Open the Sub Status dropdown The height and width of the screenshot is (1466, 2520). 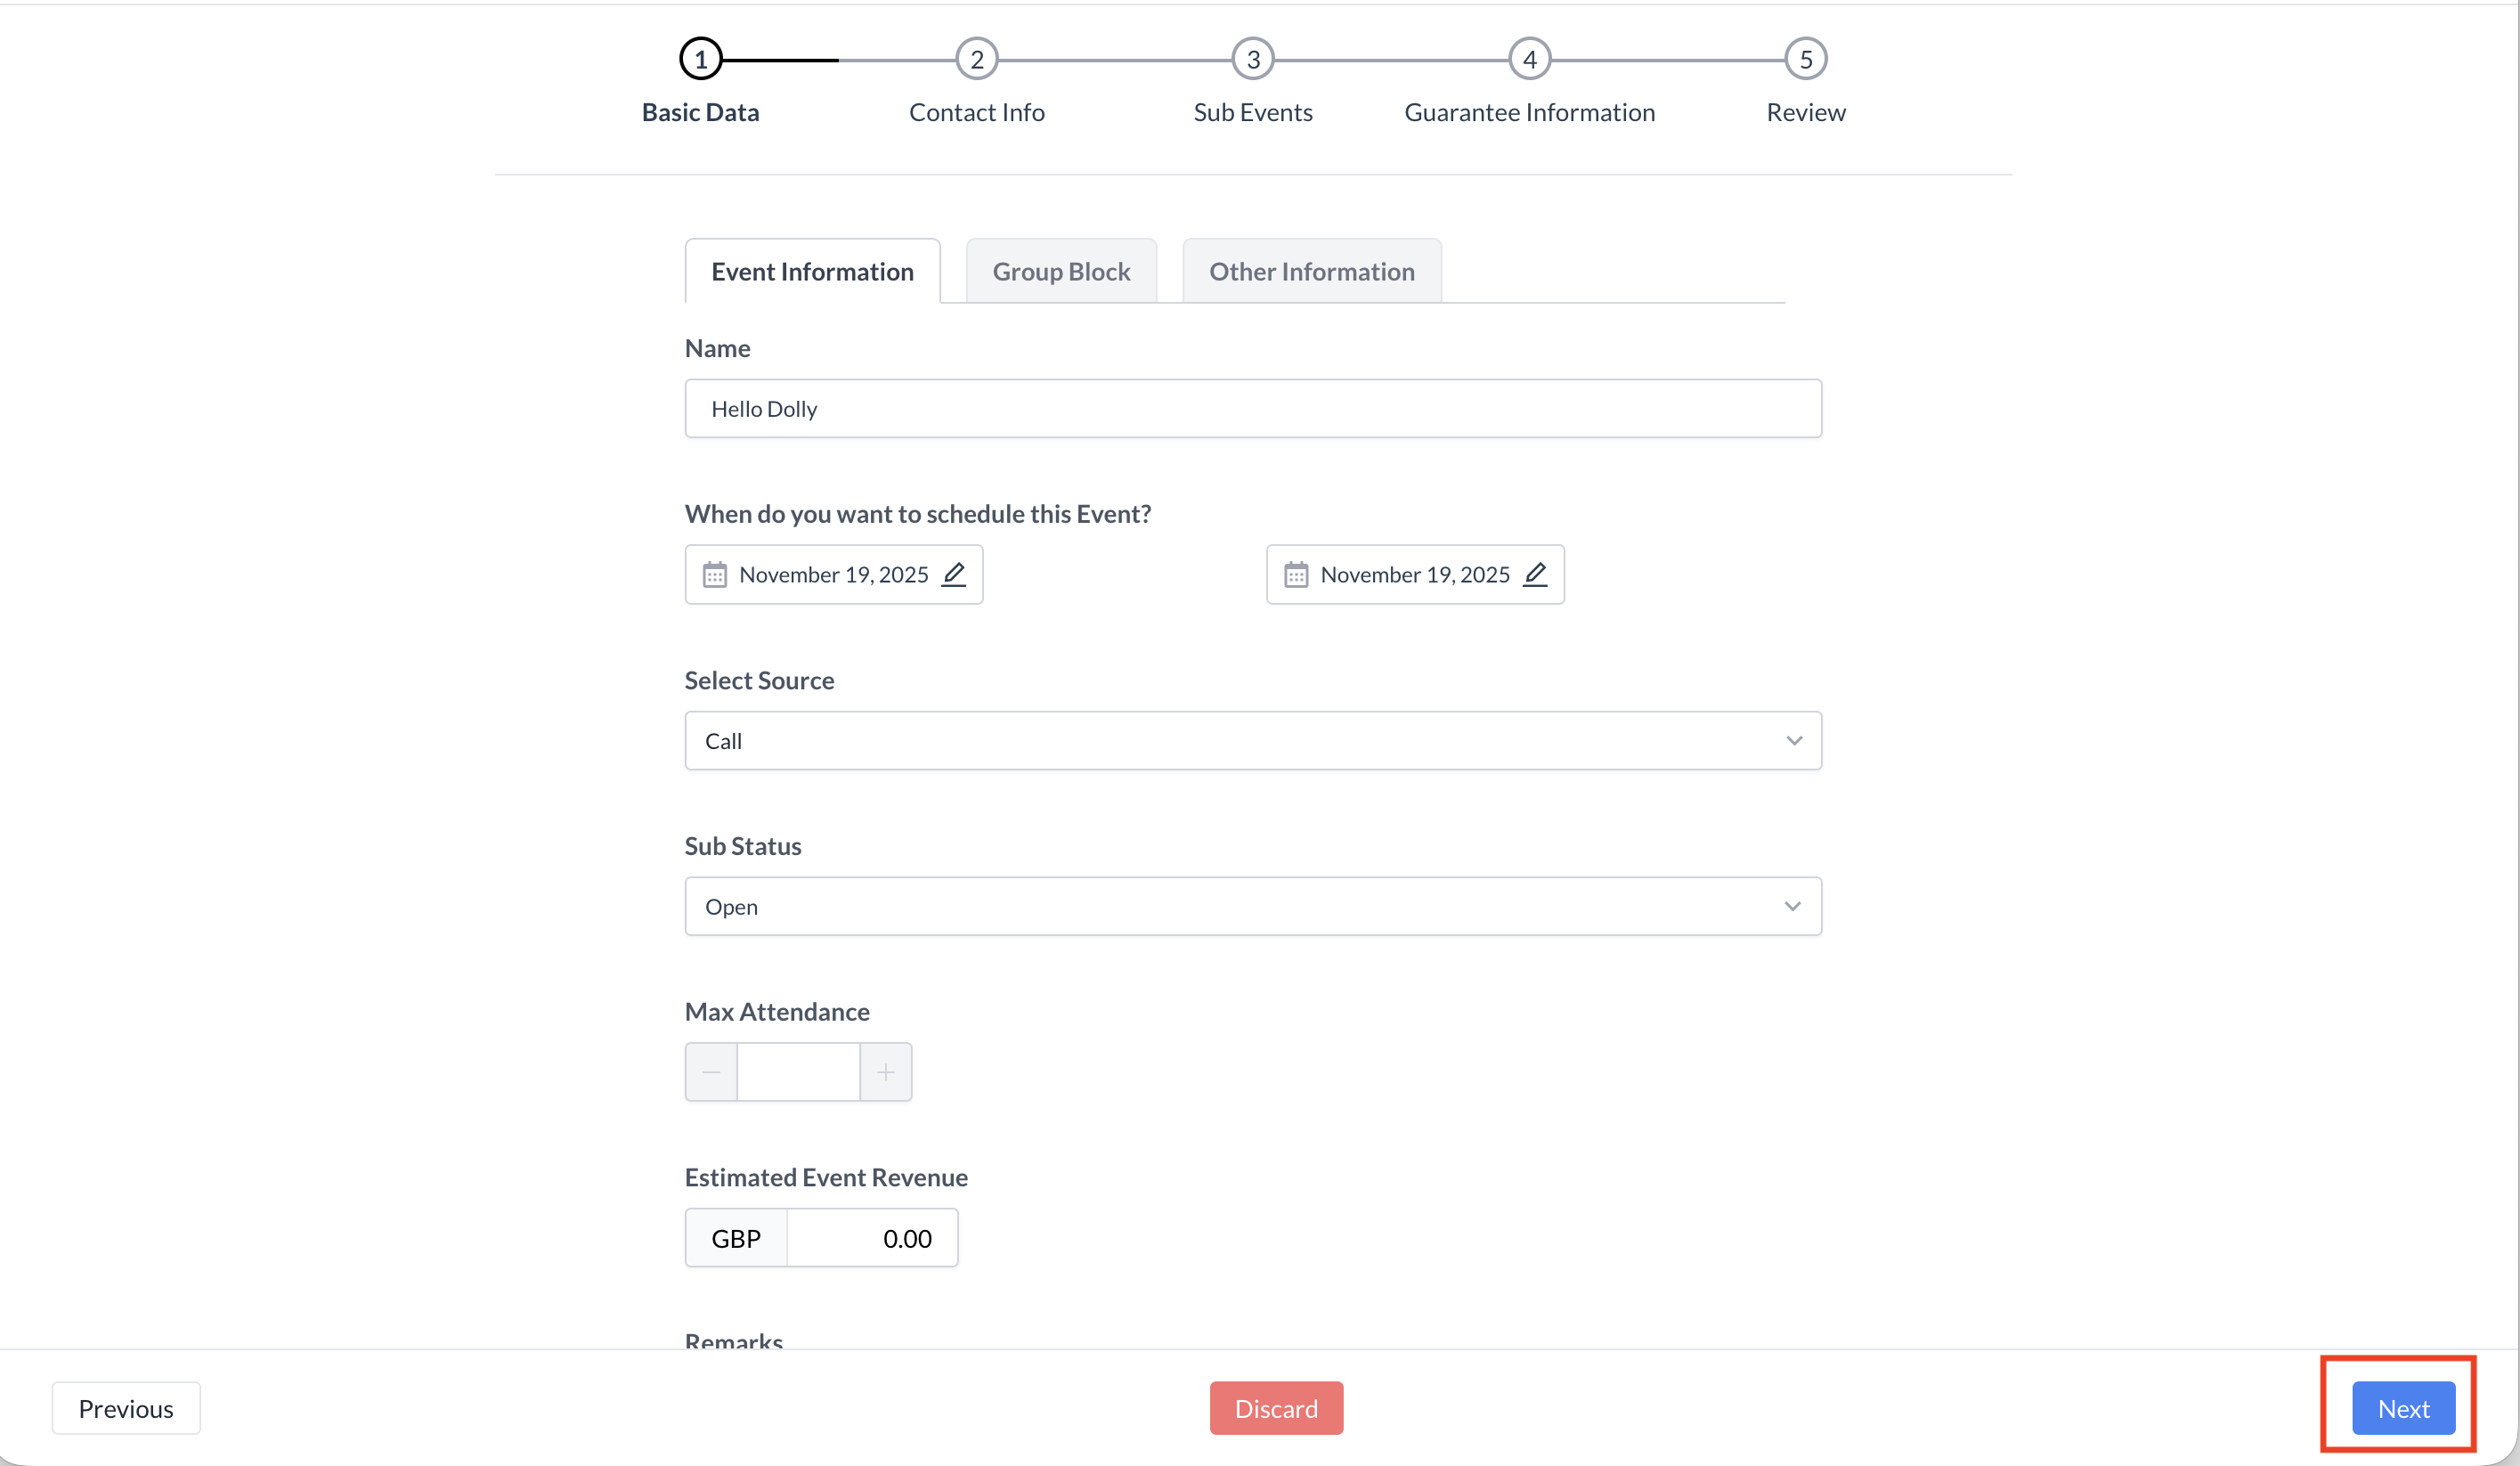pyautogui.click(x=1252, y=907)
